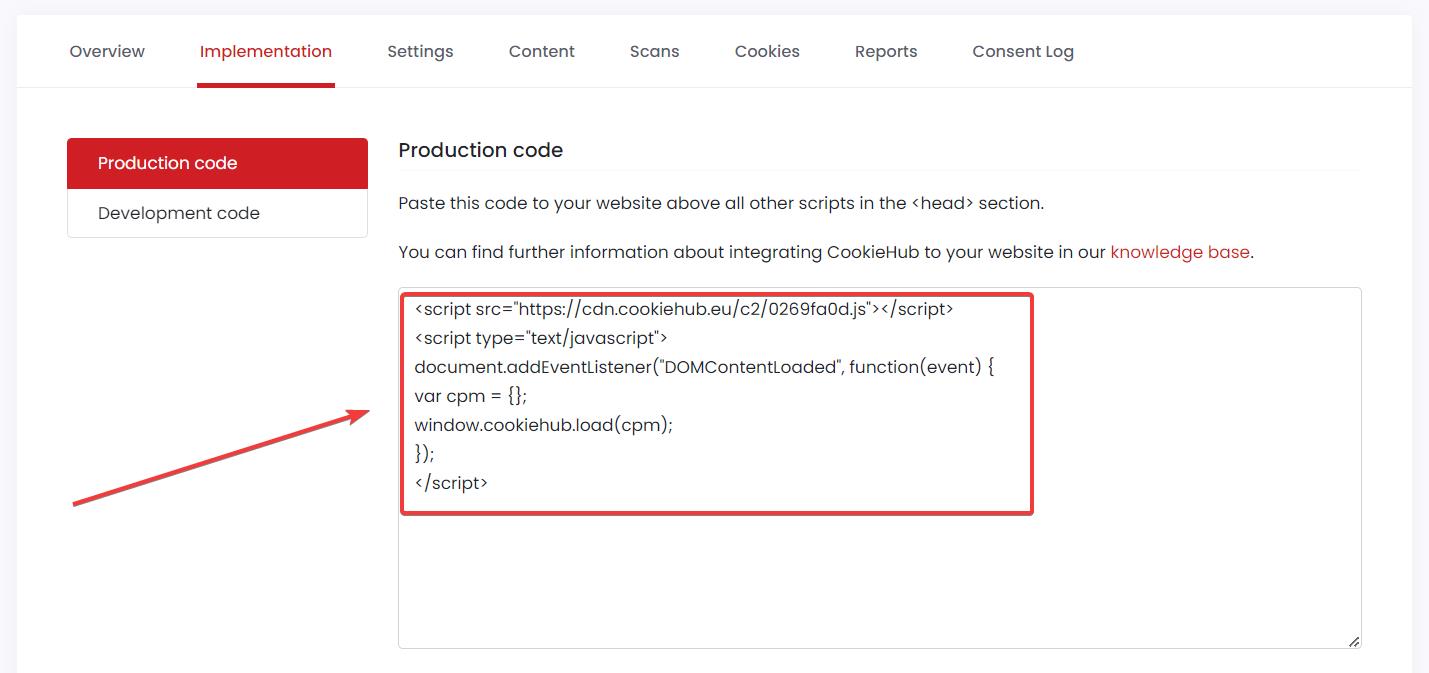Click the cdn.cookiehub.eu script src line
Image resolution: width=1429 pixels, height=673 pixels.
pyautogui.click(x=684, y=309)
